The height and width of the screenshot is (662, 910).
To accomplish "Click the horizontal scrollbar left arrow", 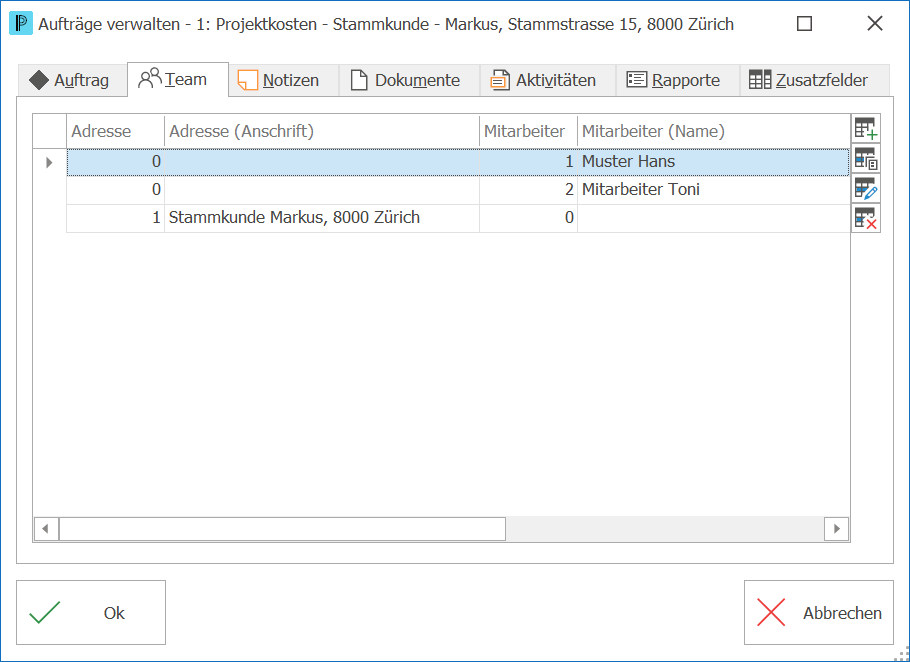I will [x=46, y=529].
